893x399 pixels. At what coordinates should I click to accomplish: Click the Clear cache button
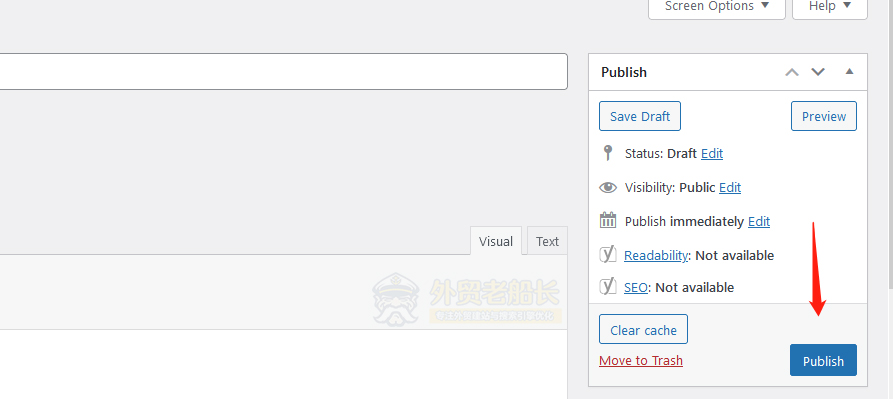point(643,330)
